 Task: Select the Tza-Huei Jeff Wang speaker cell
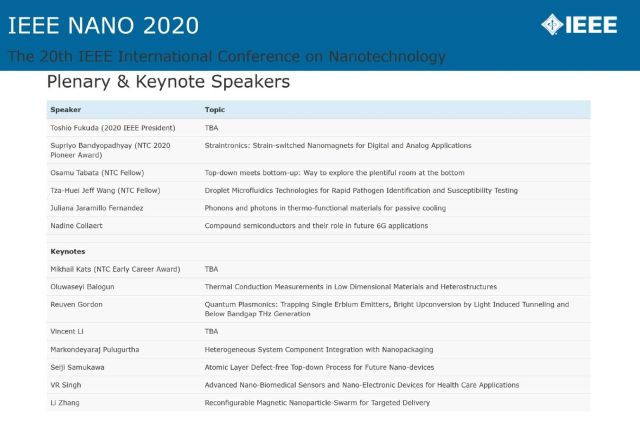pos(105,190)
